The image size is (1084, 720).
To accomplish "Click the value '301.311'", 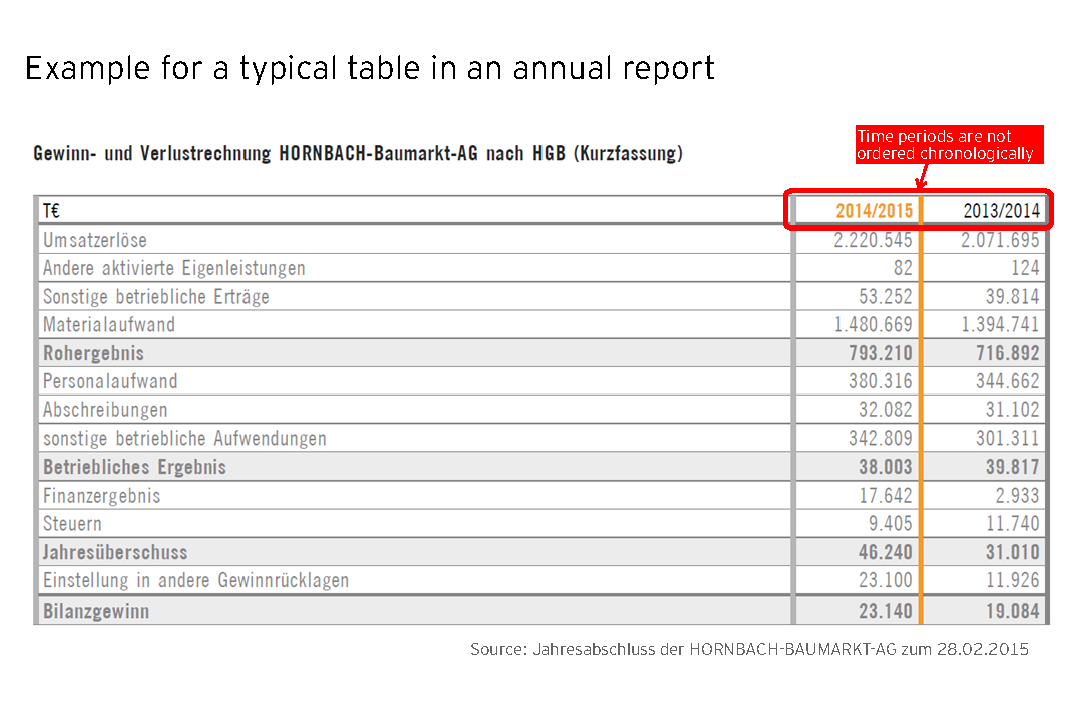I will 1008,439.
